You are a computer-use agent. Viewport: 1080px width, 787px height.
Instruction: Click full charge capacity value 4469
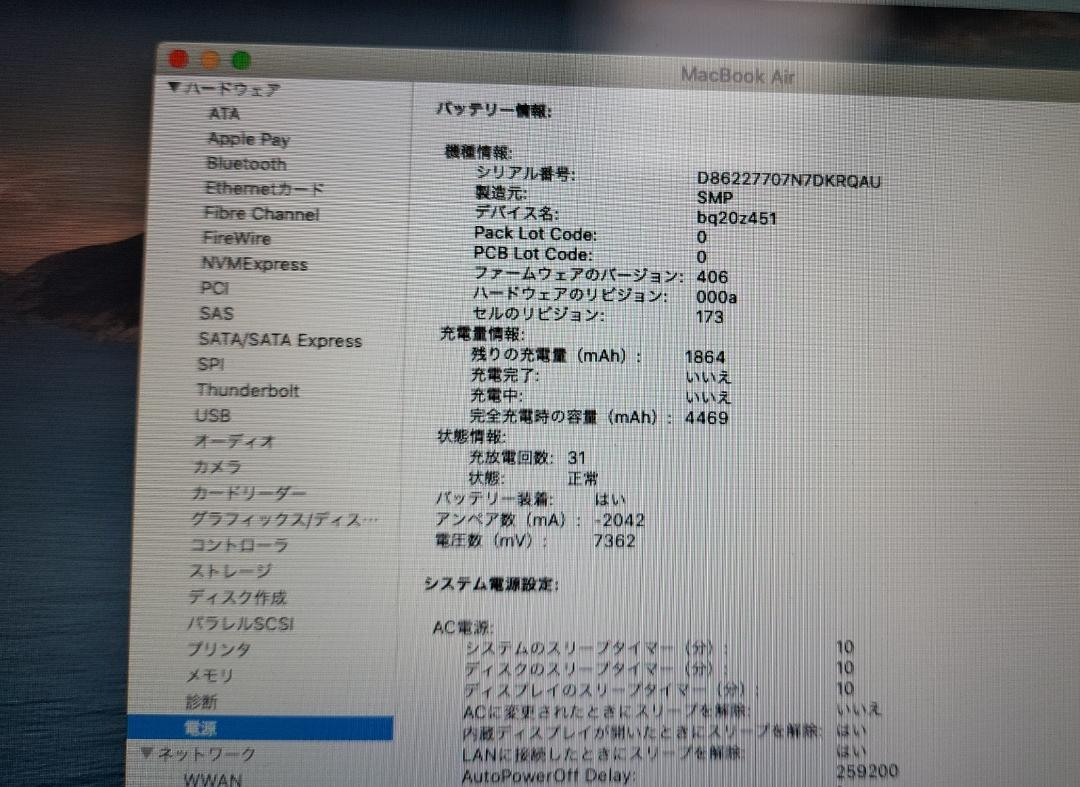point(707,417)
